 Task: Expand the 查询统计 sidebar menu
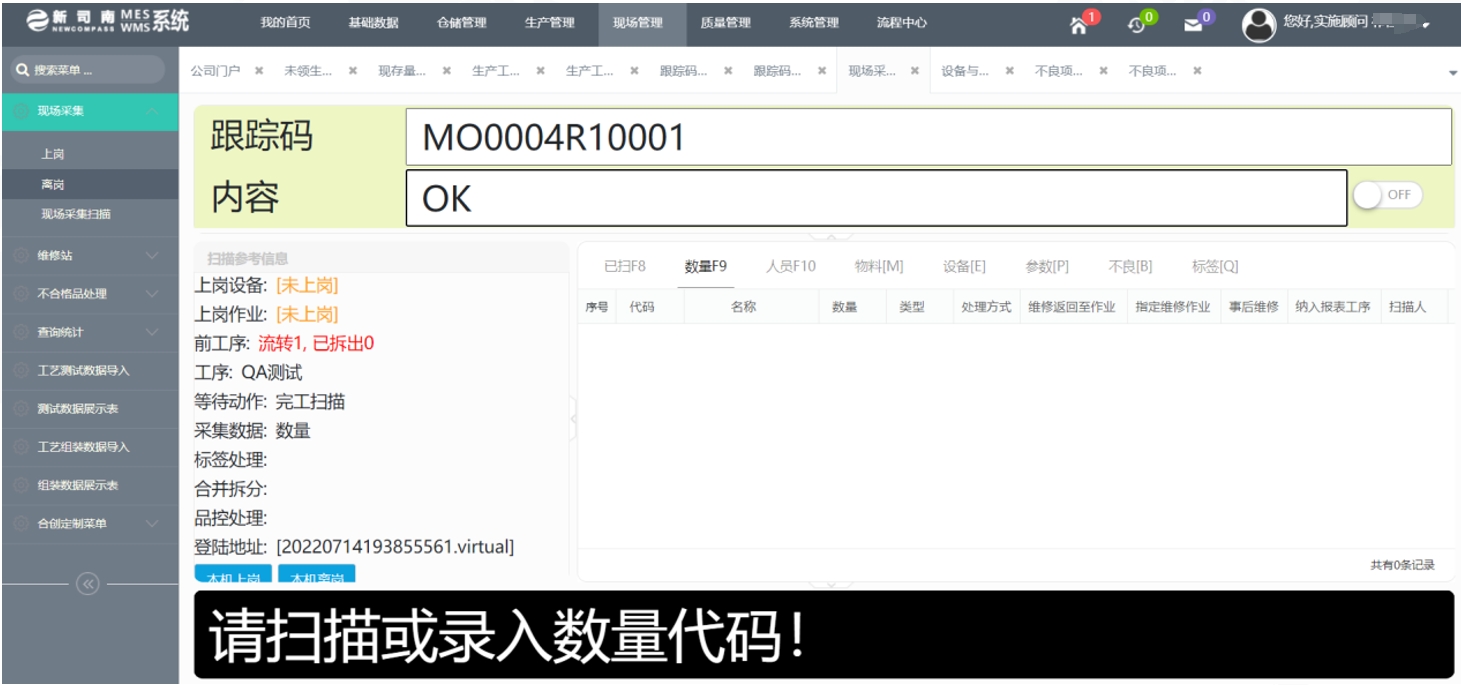[152, 332]
